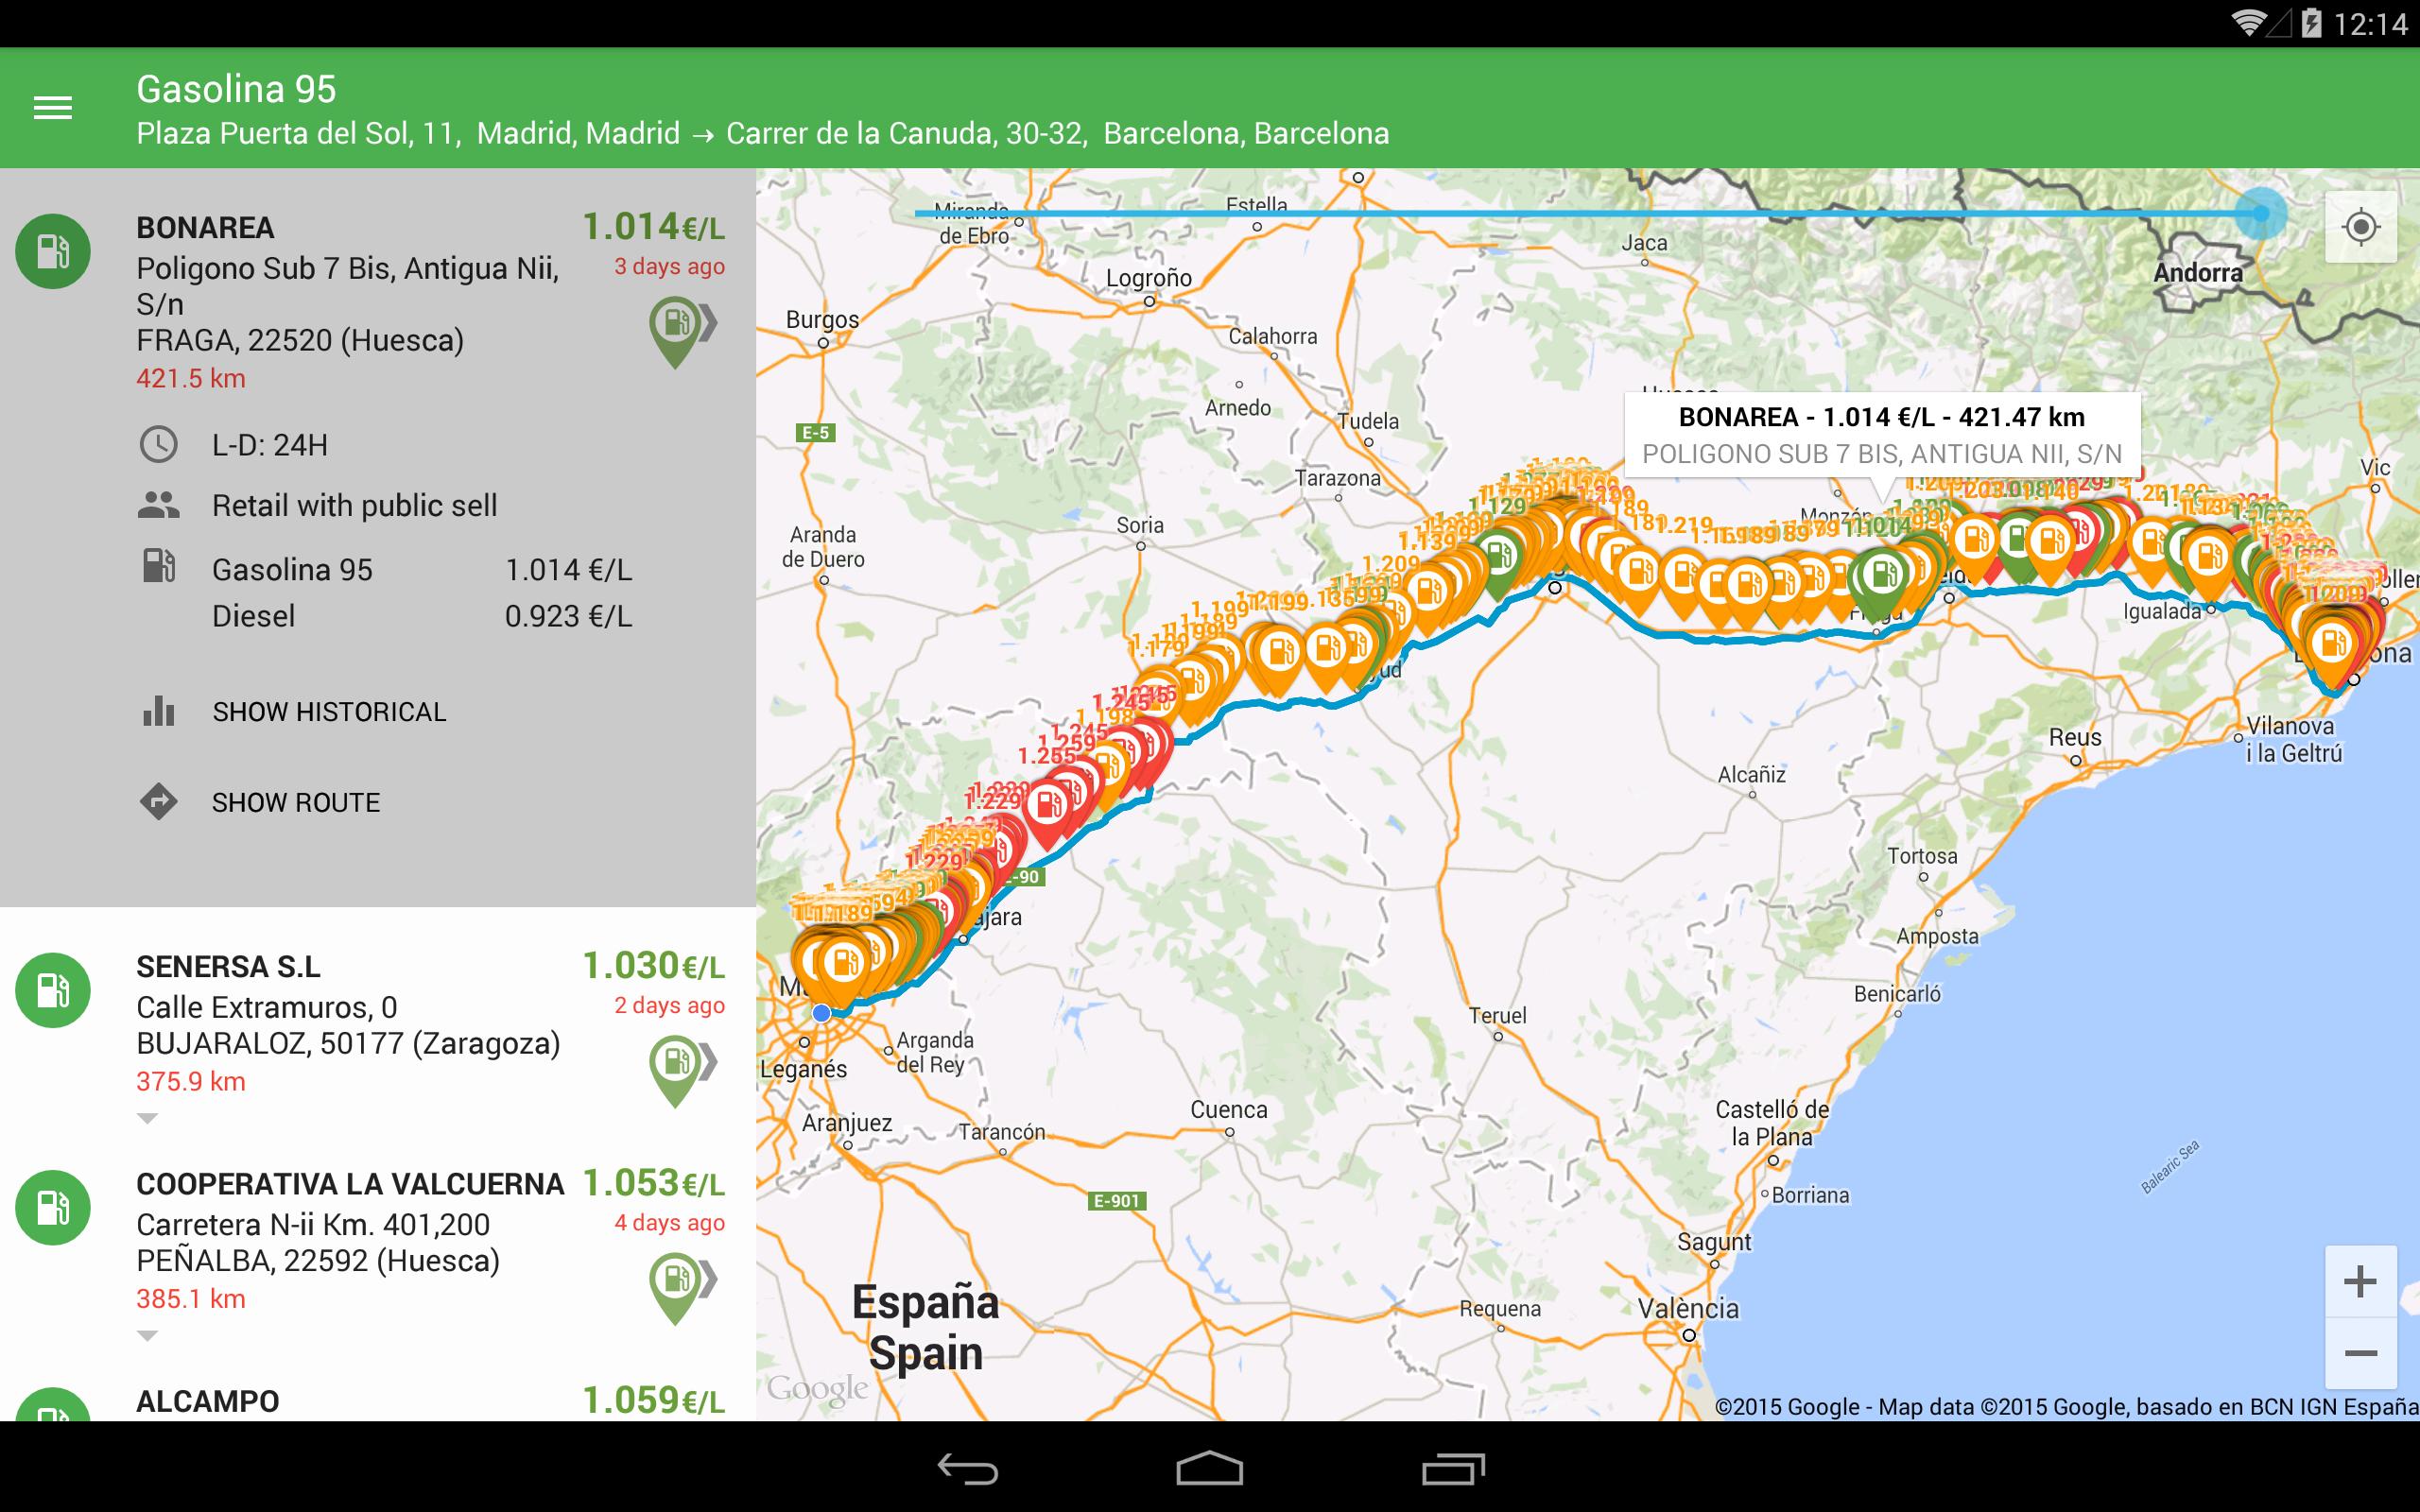This screenshot has width=2420, height=1512.
Task: Click the Google logo on the map
Action: pyautogui.click(x=817, y=1388)
